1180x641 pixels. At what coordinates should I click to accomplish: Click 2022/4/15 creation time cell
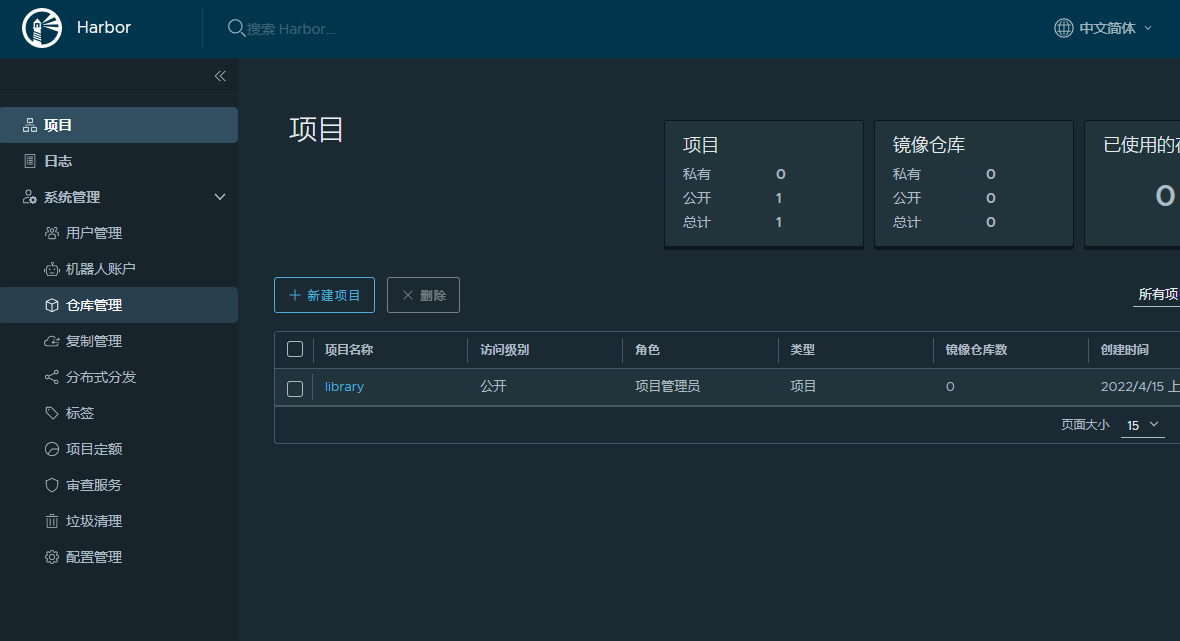pyautogui.click(x=1139, y=387)
